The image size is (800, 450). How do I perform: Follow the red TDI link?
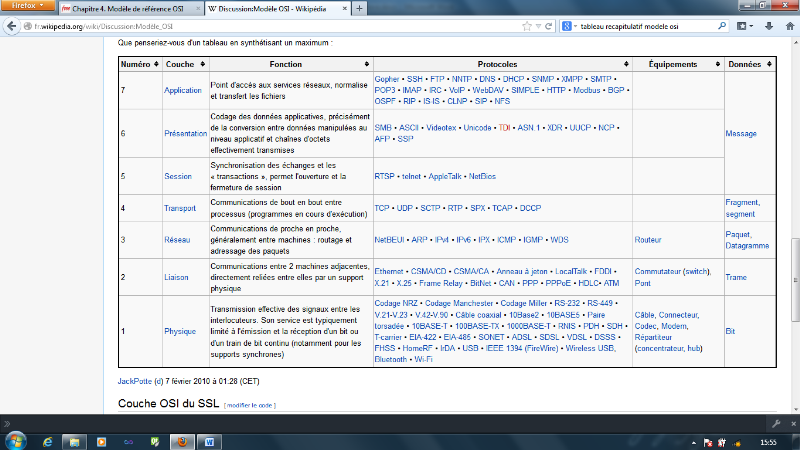click(x=504, y=128)
